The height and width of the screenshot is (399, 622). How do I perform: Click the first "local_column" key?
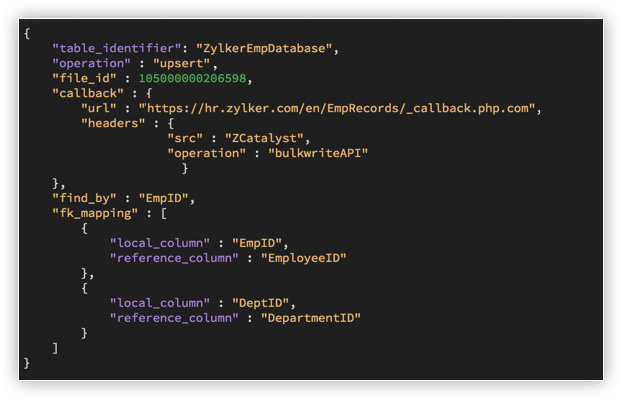click(x=160, y=243)
